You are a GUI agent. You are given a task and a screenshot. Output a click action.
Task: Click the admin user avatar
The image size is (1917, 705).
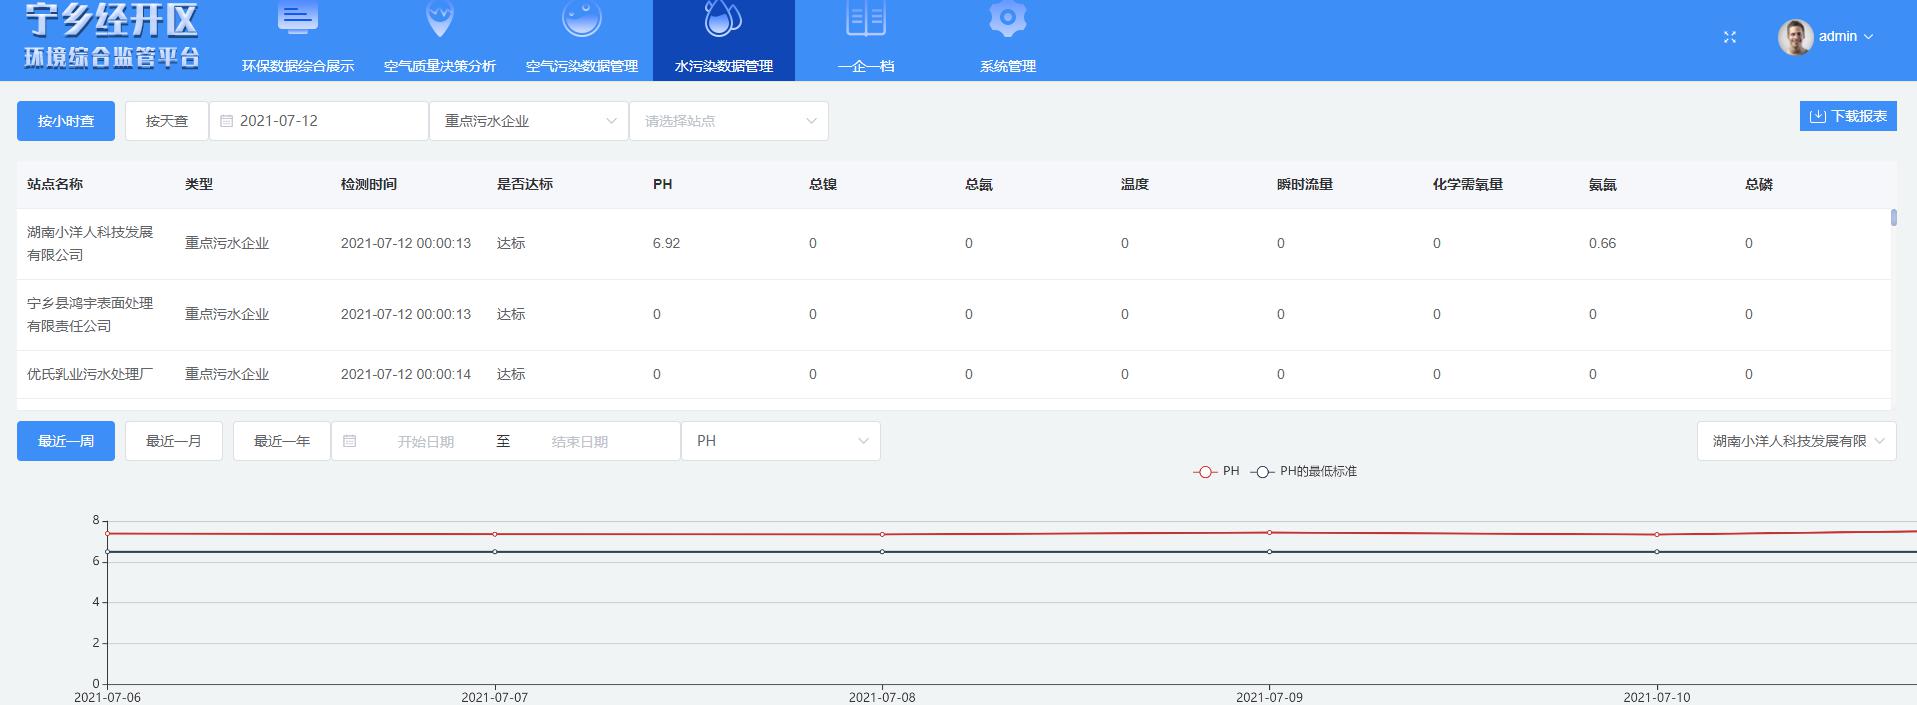(x=1795, y=37)
